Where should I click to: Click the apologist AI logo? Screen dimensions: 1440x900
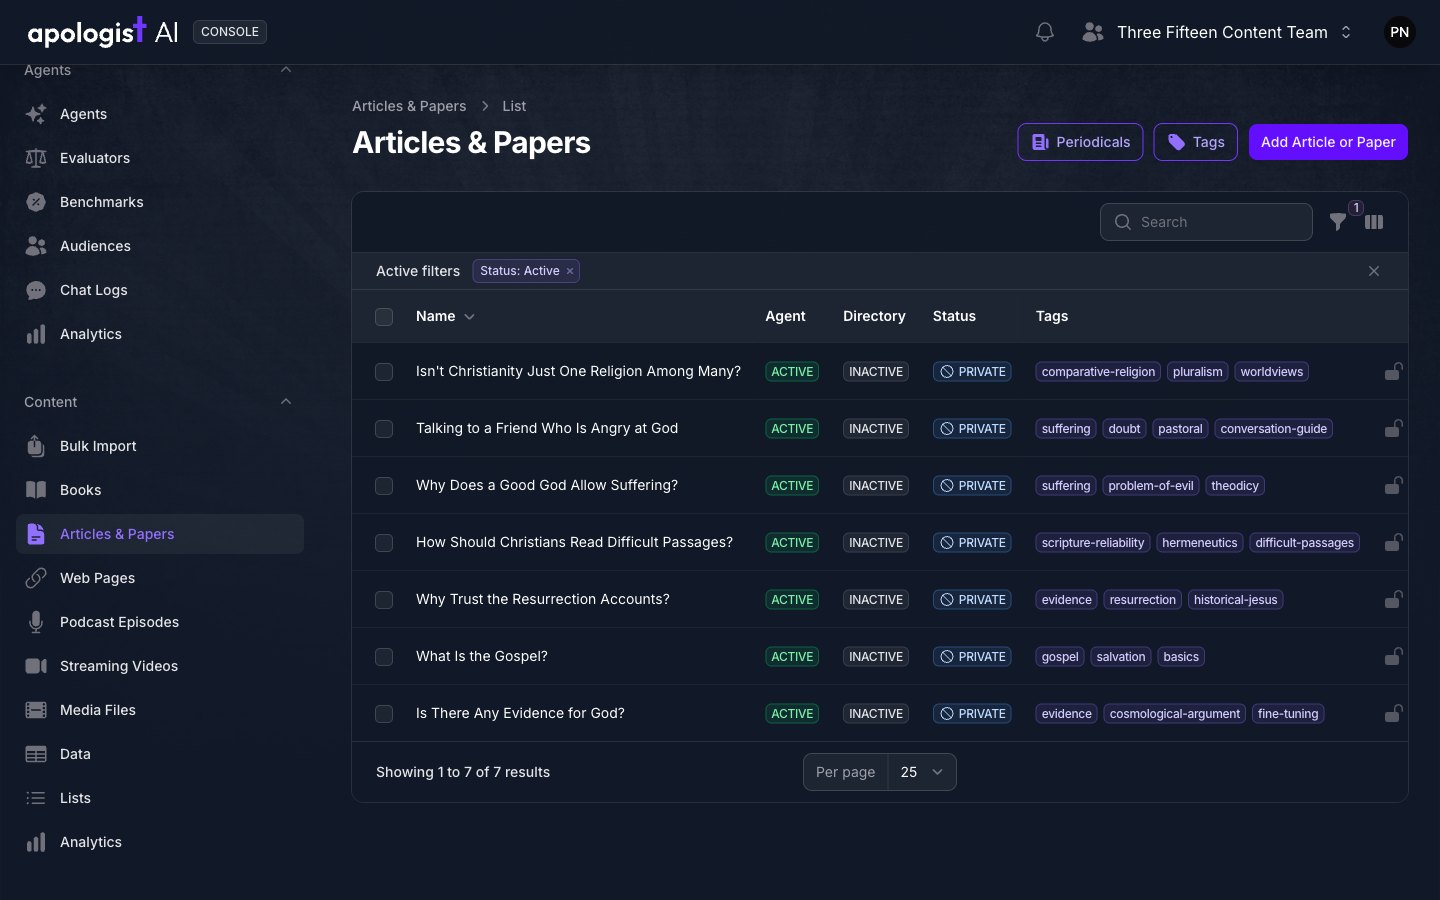(x=102, y=32)
